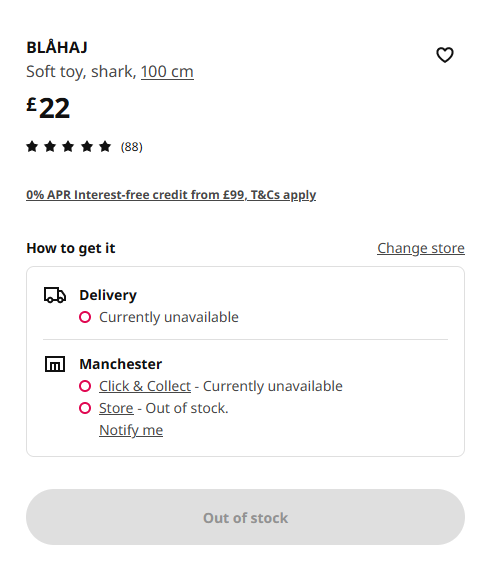500x566 pixels.
Task: Open the Store link for Manchester
Action: tap(116, 408)
